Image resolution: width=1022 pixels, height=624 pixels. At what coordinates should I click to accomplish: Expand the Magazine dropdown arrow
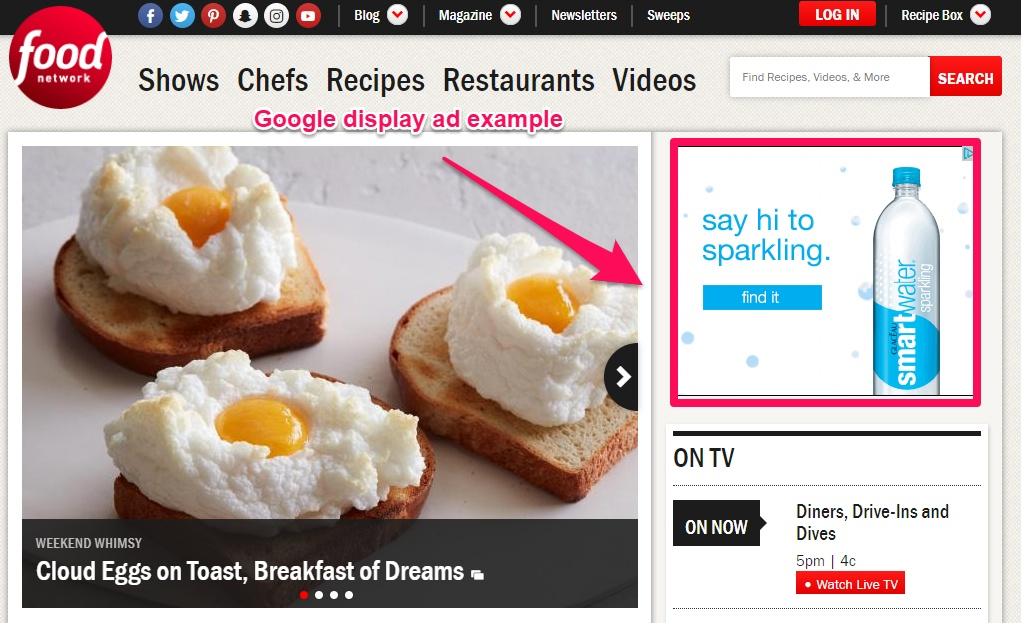(x=510, y=14)
